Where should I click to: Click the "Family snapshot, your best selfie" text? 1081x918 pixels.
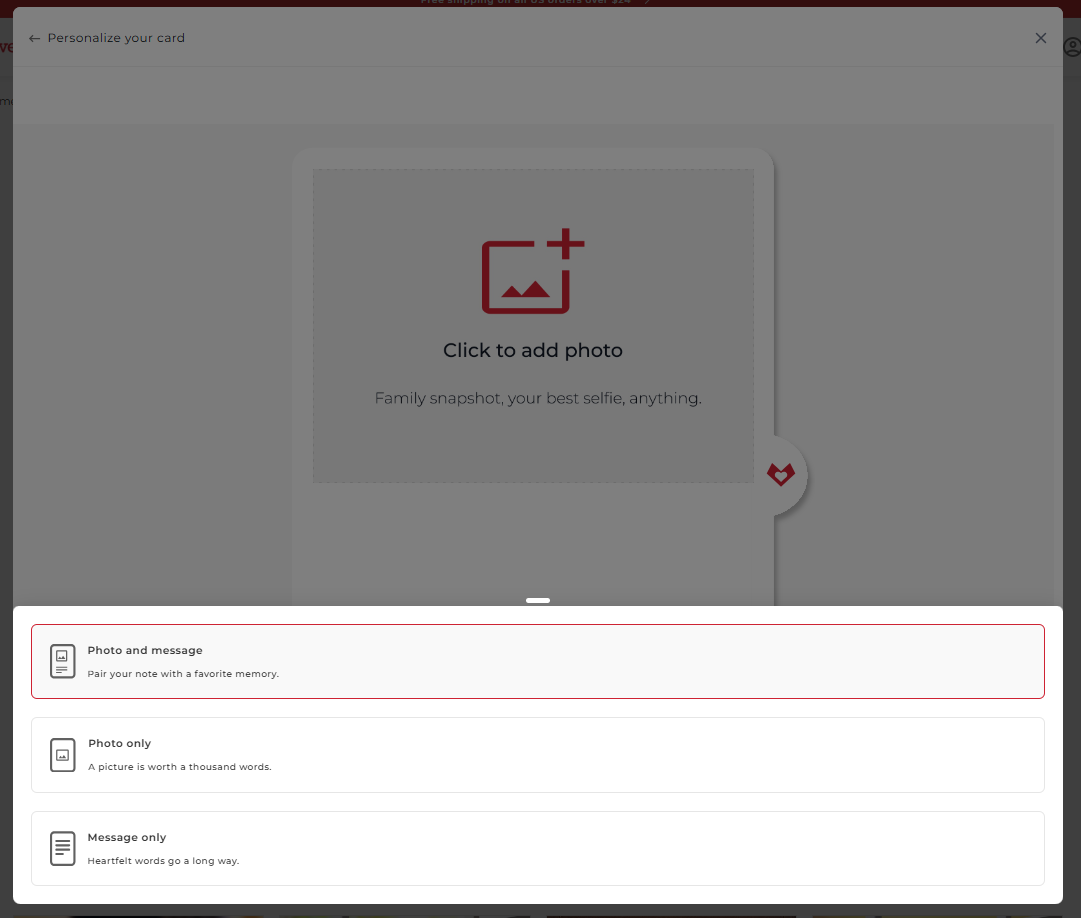[538, 398]
